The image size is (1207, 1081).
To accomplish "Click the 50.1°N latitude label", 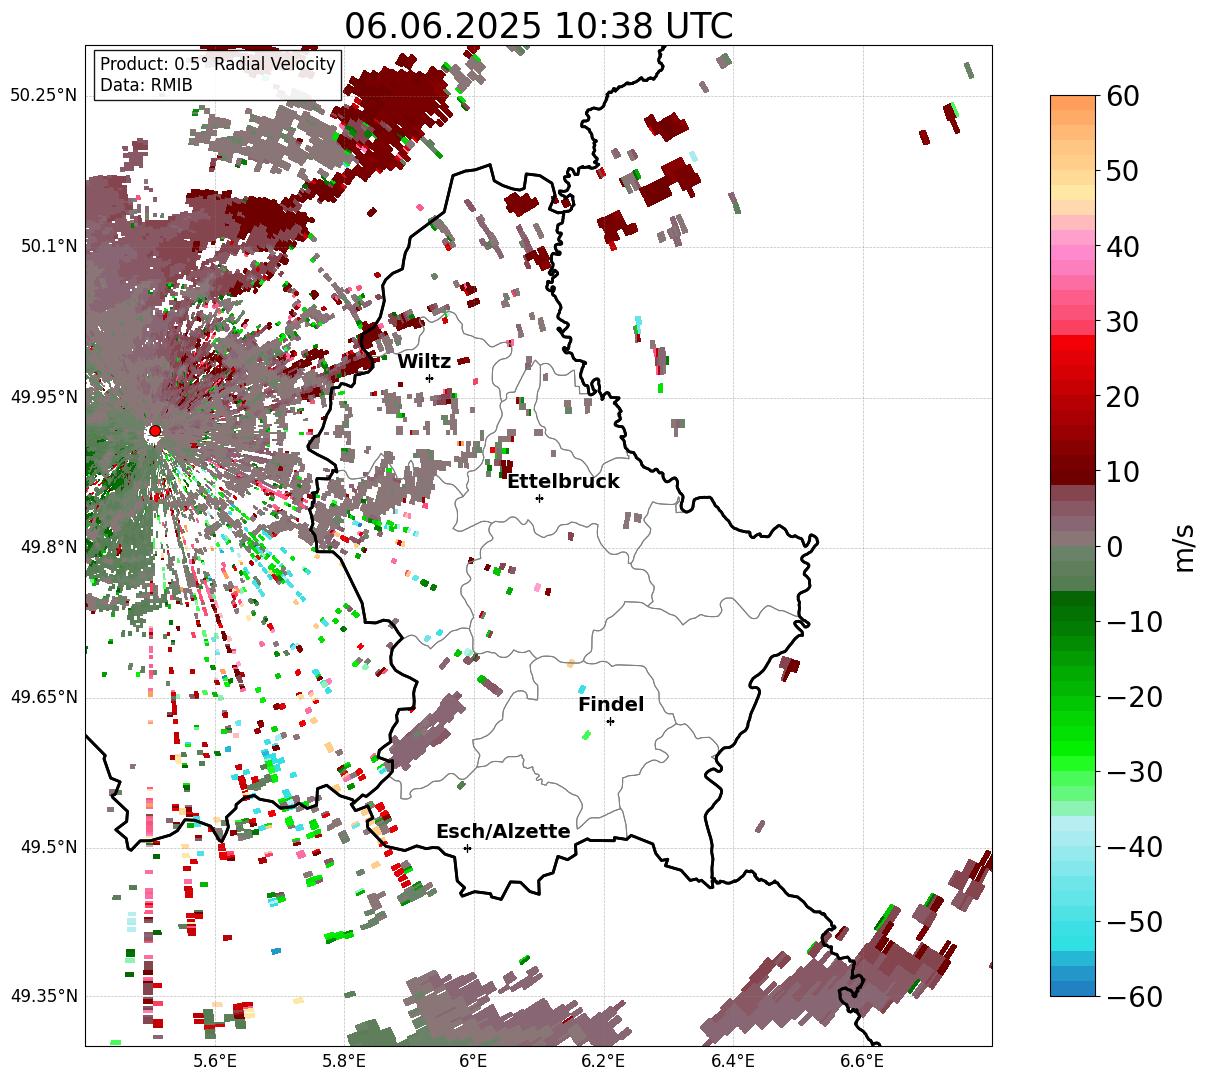I will coord(48,246).
